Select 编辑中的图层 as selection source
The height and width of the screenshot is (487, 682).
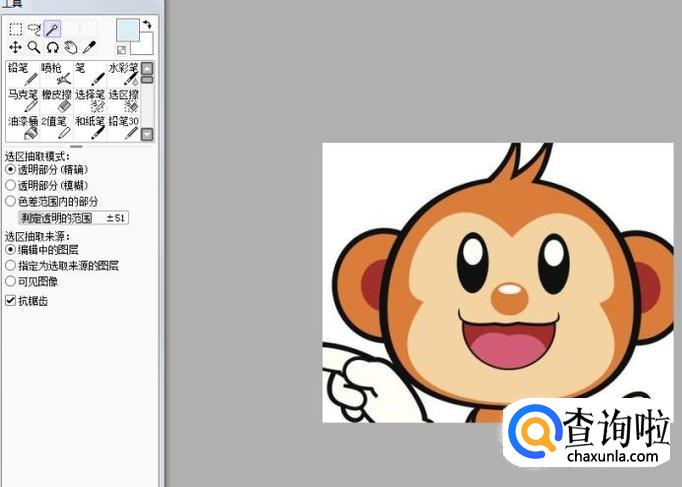tap(42, 250)
